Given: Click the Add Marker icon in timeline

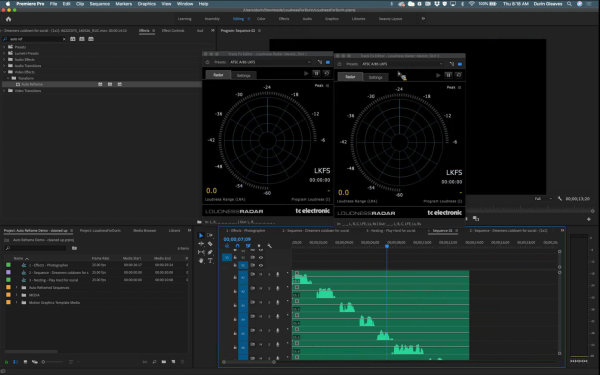Looking at the screenshot, I should (x=259, y=246).
